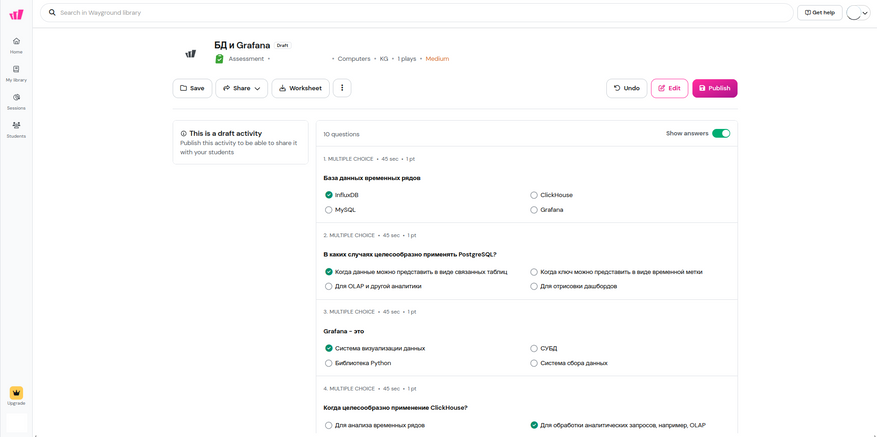Choose the СУБД radio option
Image resolution: width=877 pixels, height=437 pixels.
tap(534, 348)
